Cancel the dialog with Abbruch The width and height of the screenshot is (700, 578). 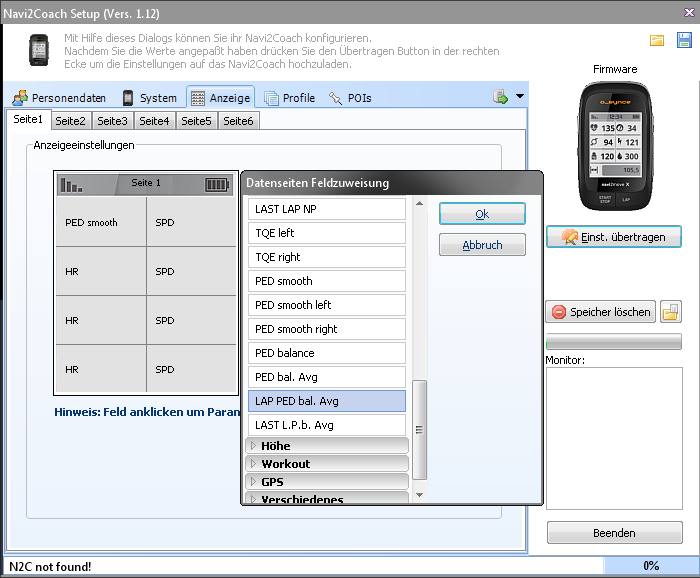pos(482,245)
